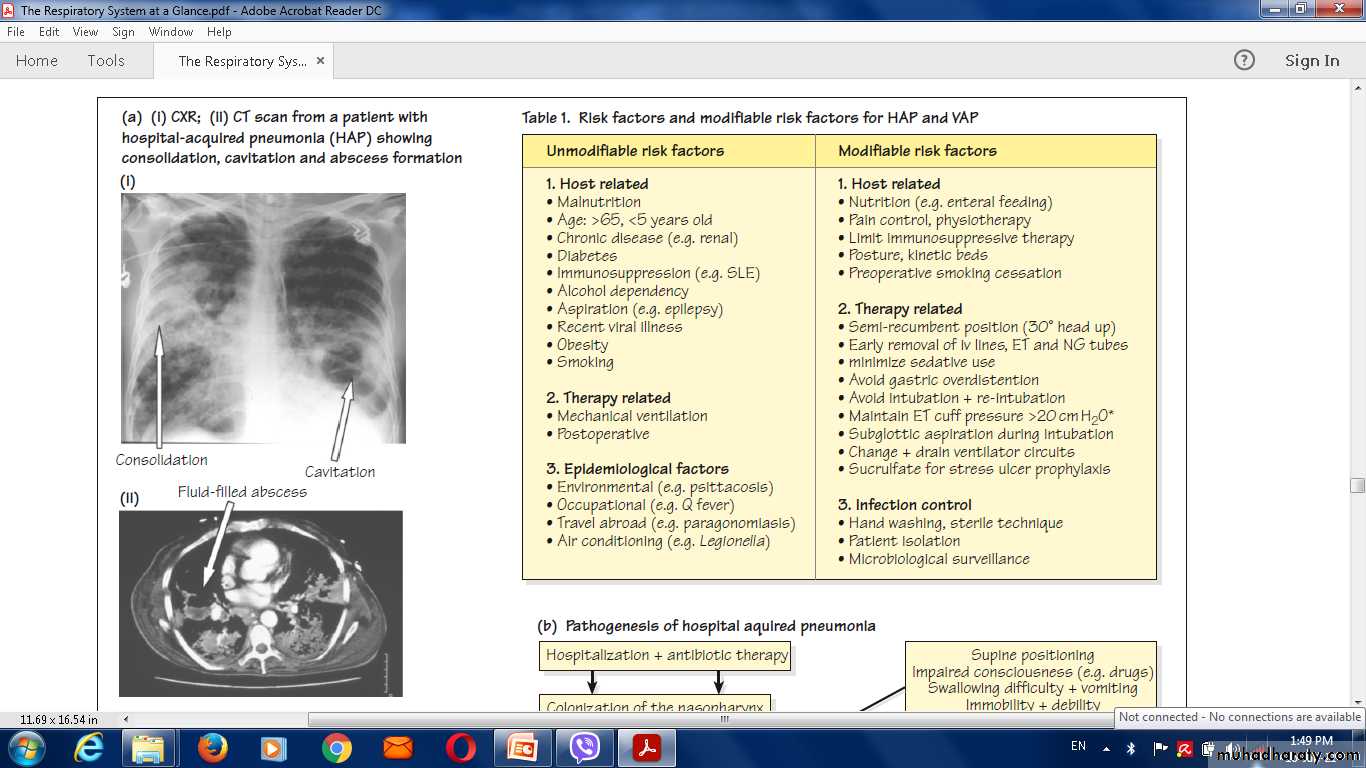Click the Help question mark icon
Screen dimensions: 1366x768
click(x=1244, y=60)
